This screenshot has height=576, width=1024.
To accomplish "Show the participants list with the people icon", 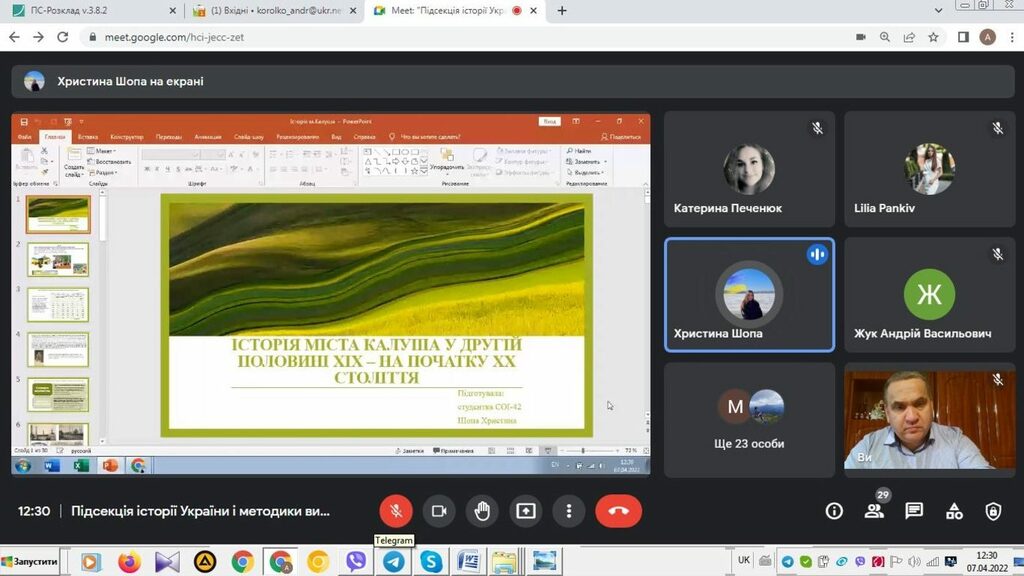I will [874, 511].
